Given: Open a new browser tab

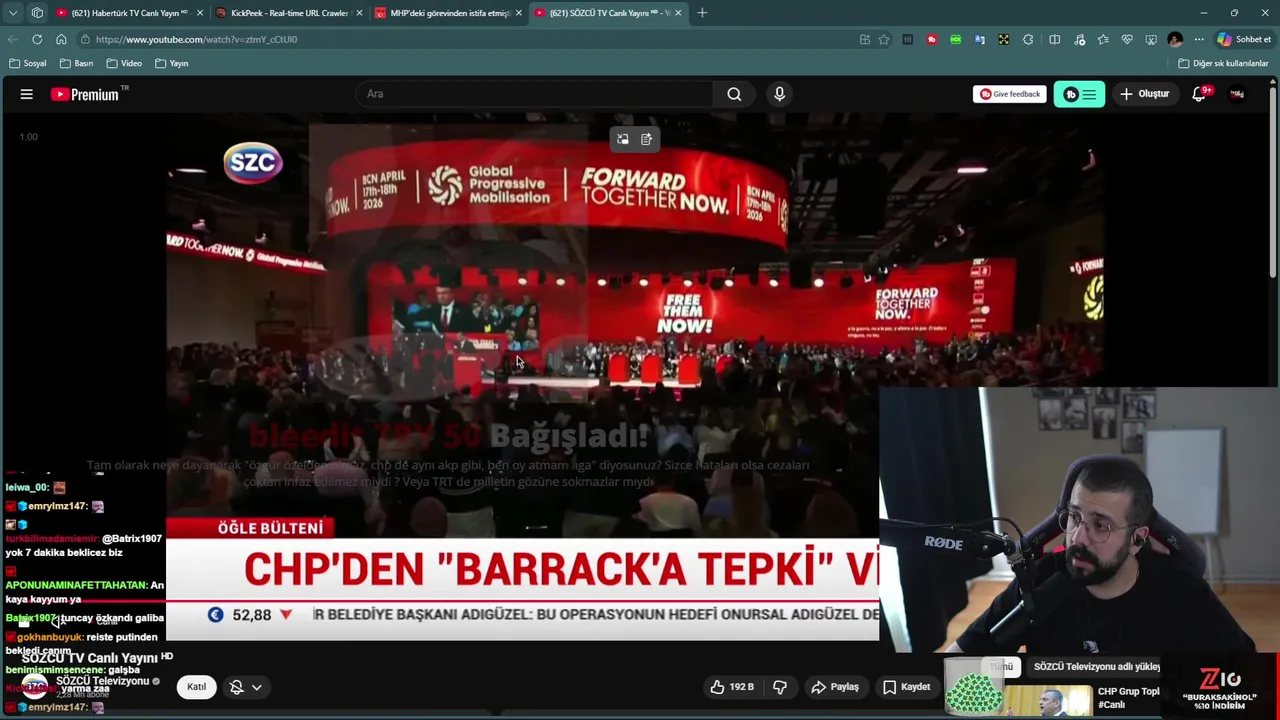Looking at the screenshot, I should 702,13.
